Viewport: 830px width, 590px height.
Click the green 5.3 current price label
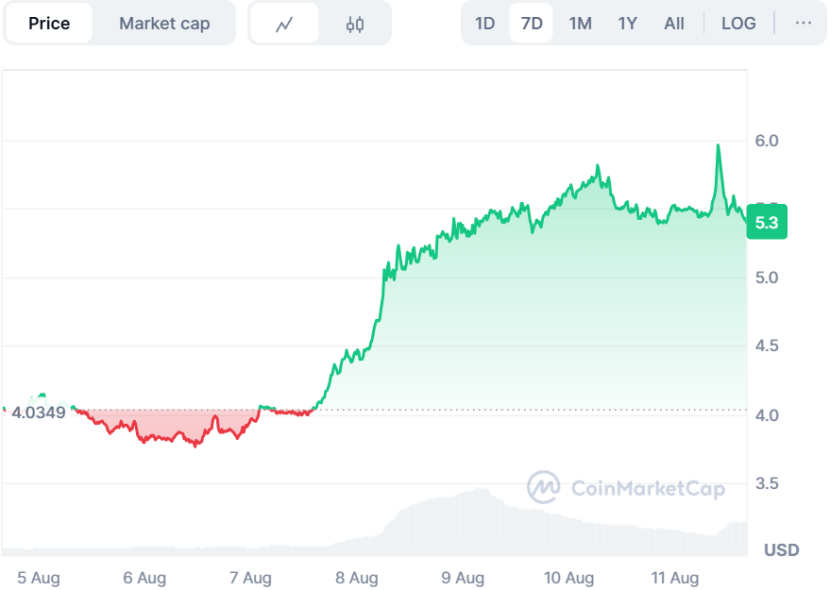point(766,222)
